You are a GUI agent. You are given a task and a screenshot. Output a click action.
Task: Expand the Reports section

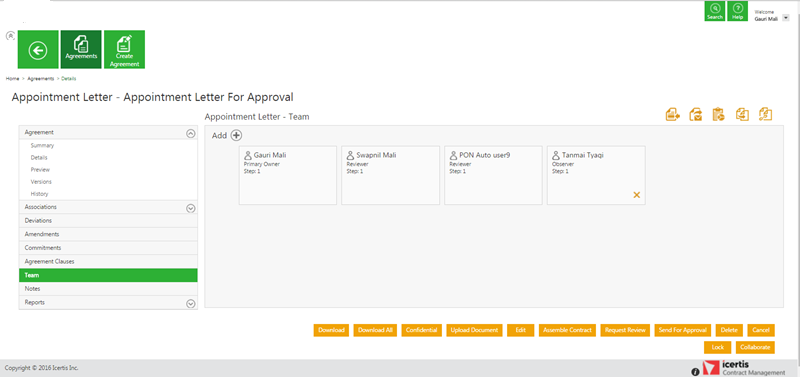191,304
